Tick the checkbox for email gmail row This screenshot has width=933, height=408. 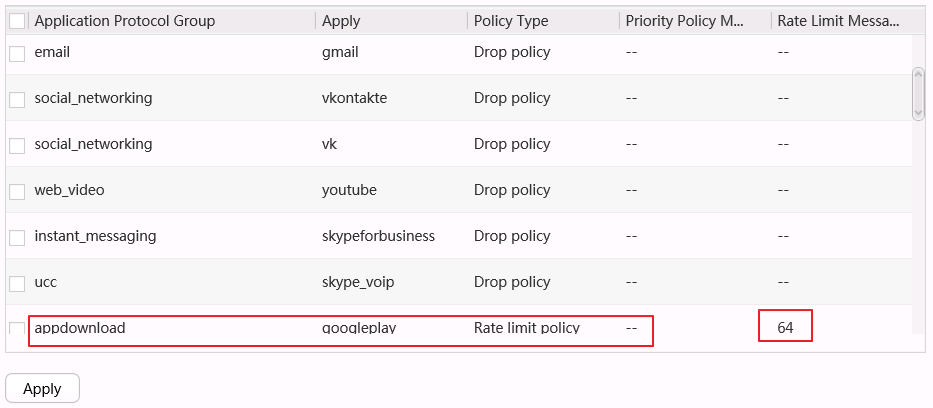click(x=17, y=54)
